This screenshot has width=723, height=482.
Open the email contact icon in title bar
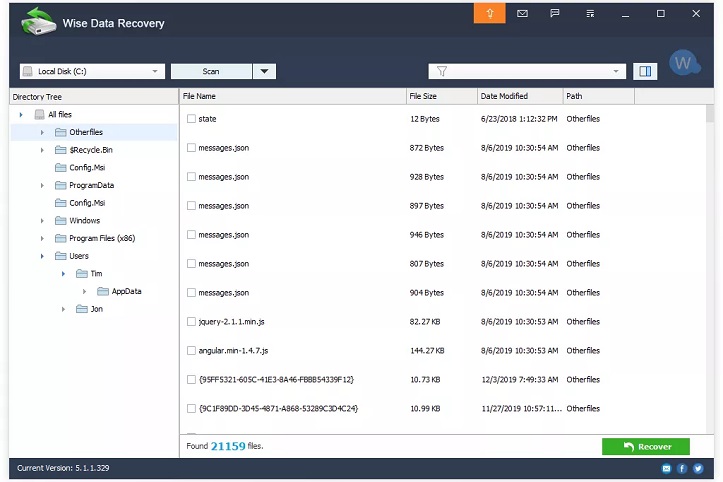click(x=522, y=13)
